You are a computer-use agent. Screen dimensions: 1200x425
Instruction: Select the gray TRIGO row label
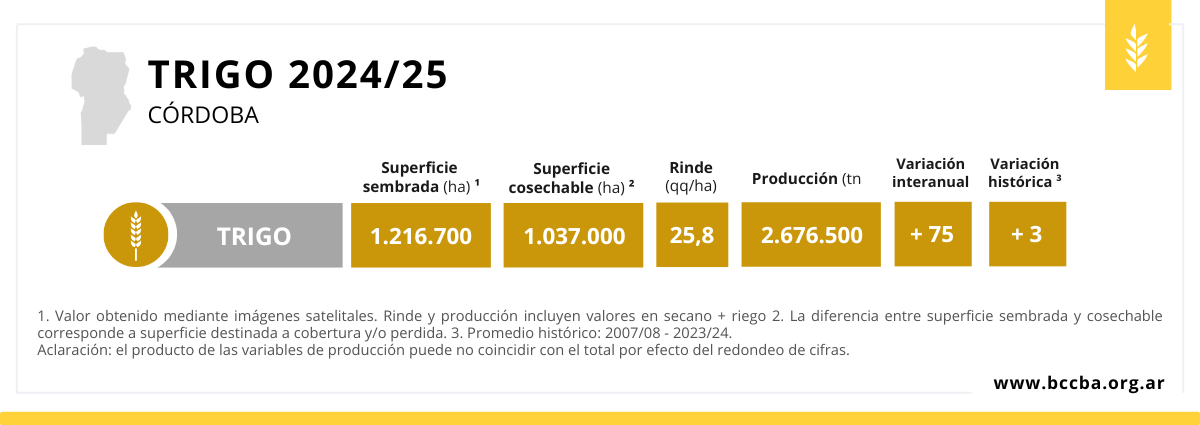(x=254, y=236)
